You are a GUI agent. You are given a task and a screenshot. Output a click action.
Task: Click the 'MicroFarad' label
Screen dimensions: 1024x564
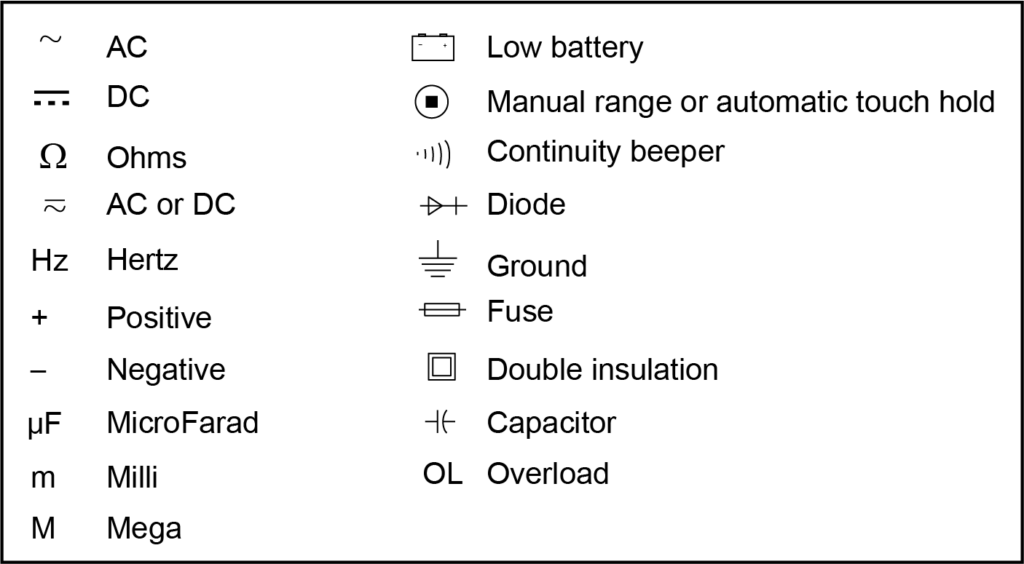pyautogui.click(x=182, y=423)
